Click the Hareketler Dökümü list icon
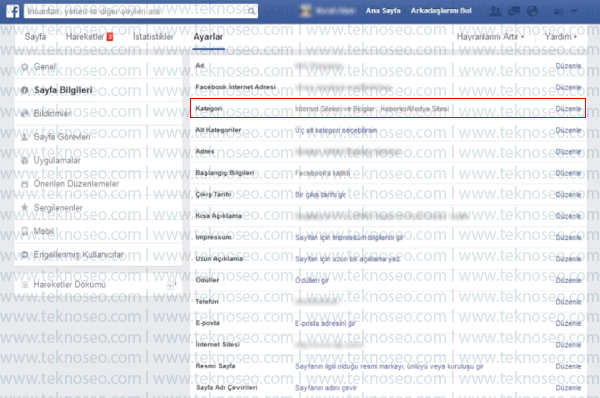The height and width of the screenshot is (398, 600). [25, 285]
